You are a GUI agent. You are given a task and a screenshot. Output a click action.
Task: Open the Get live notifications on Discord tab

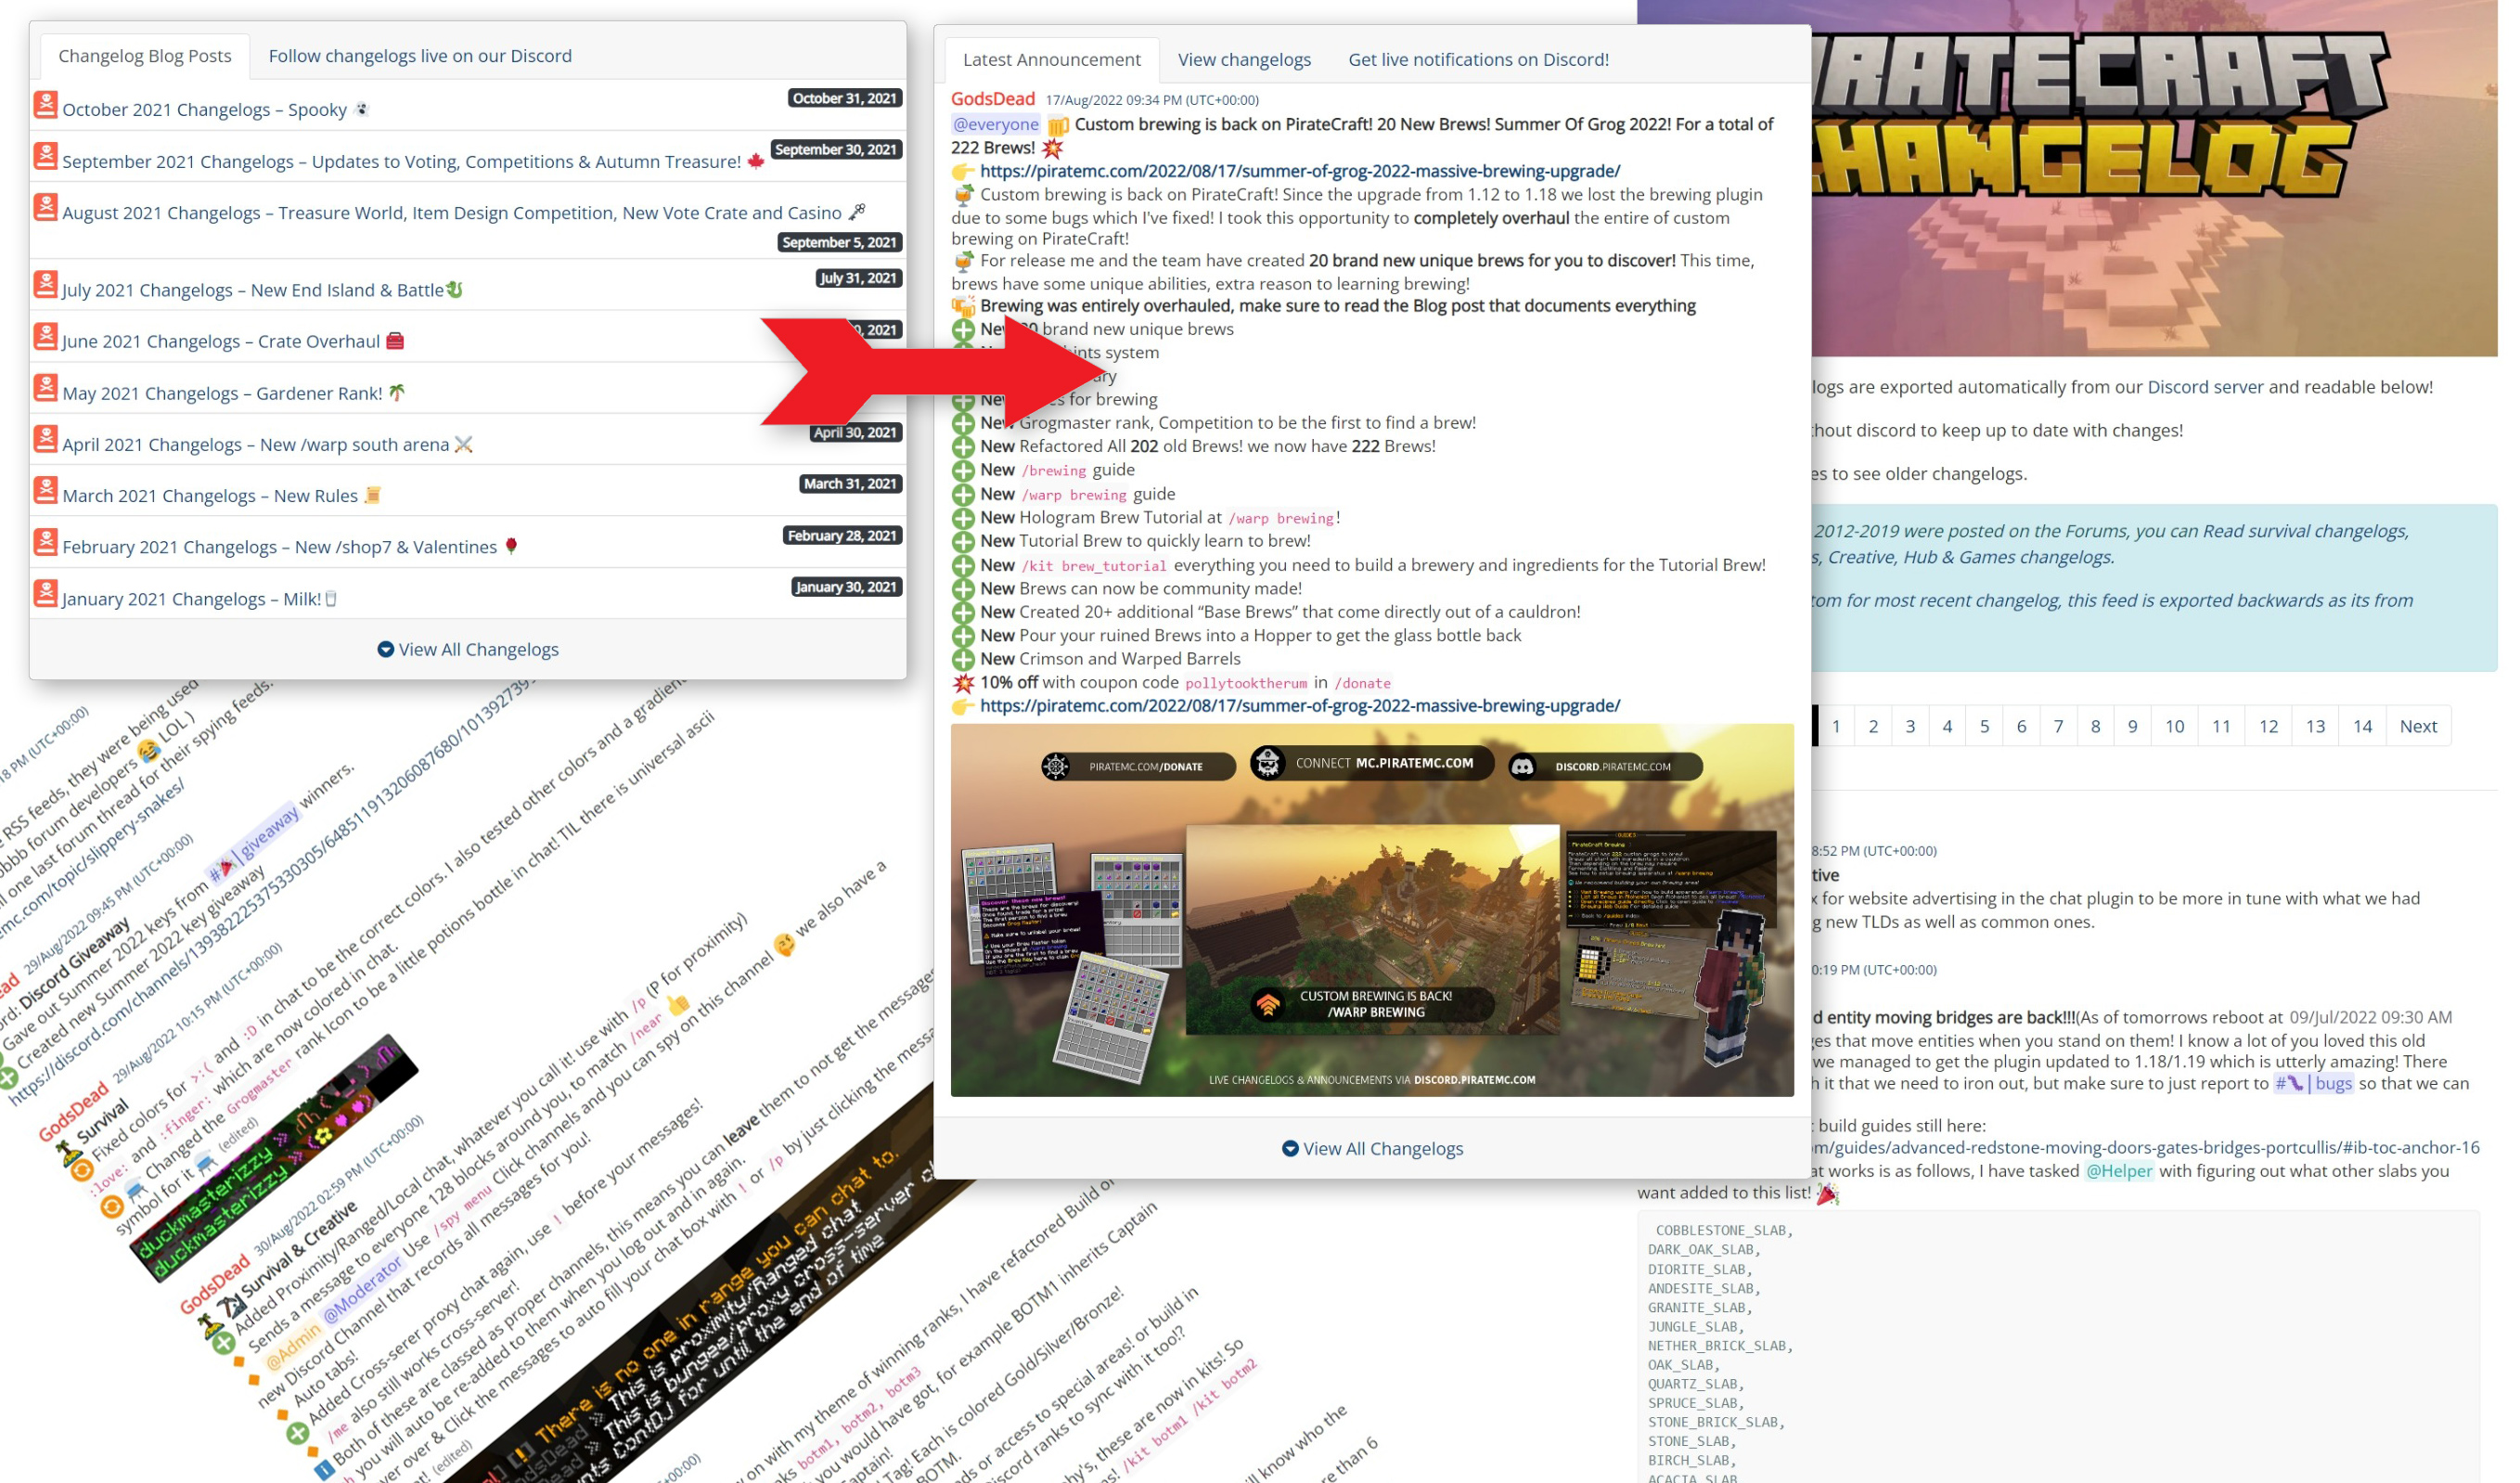click(x=1479, y=59)
